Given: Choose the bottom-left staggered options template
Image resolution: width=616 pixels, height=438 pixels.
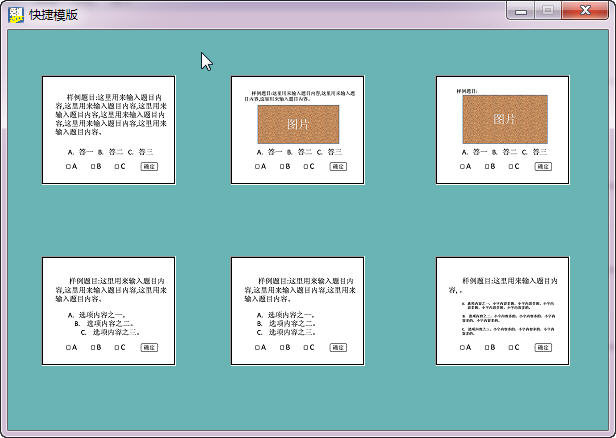Looking at the screenshot, I should [x=108, y=311].
